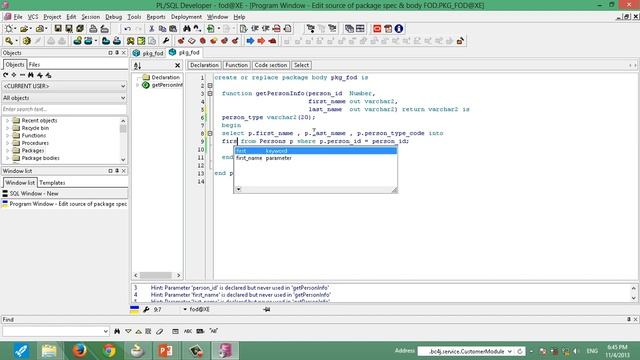Click the orange right arrow toolbar icon
640x360 pixels.
[x=261, y=41]
